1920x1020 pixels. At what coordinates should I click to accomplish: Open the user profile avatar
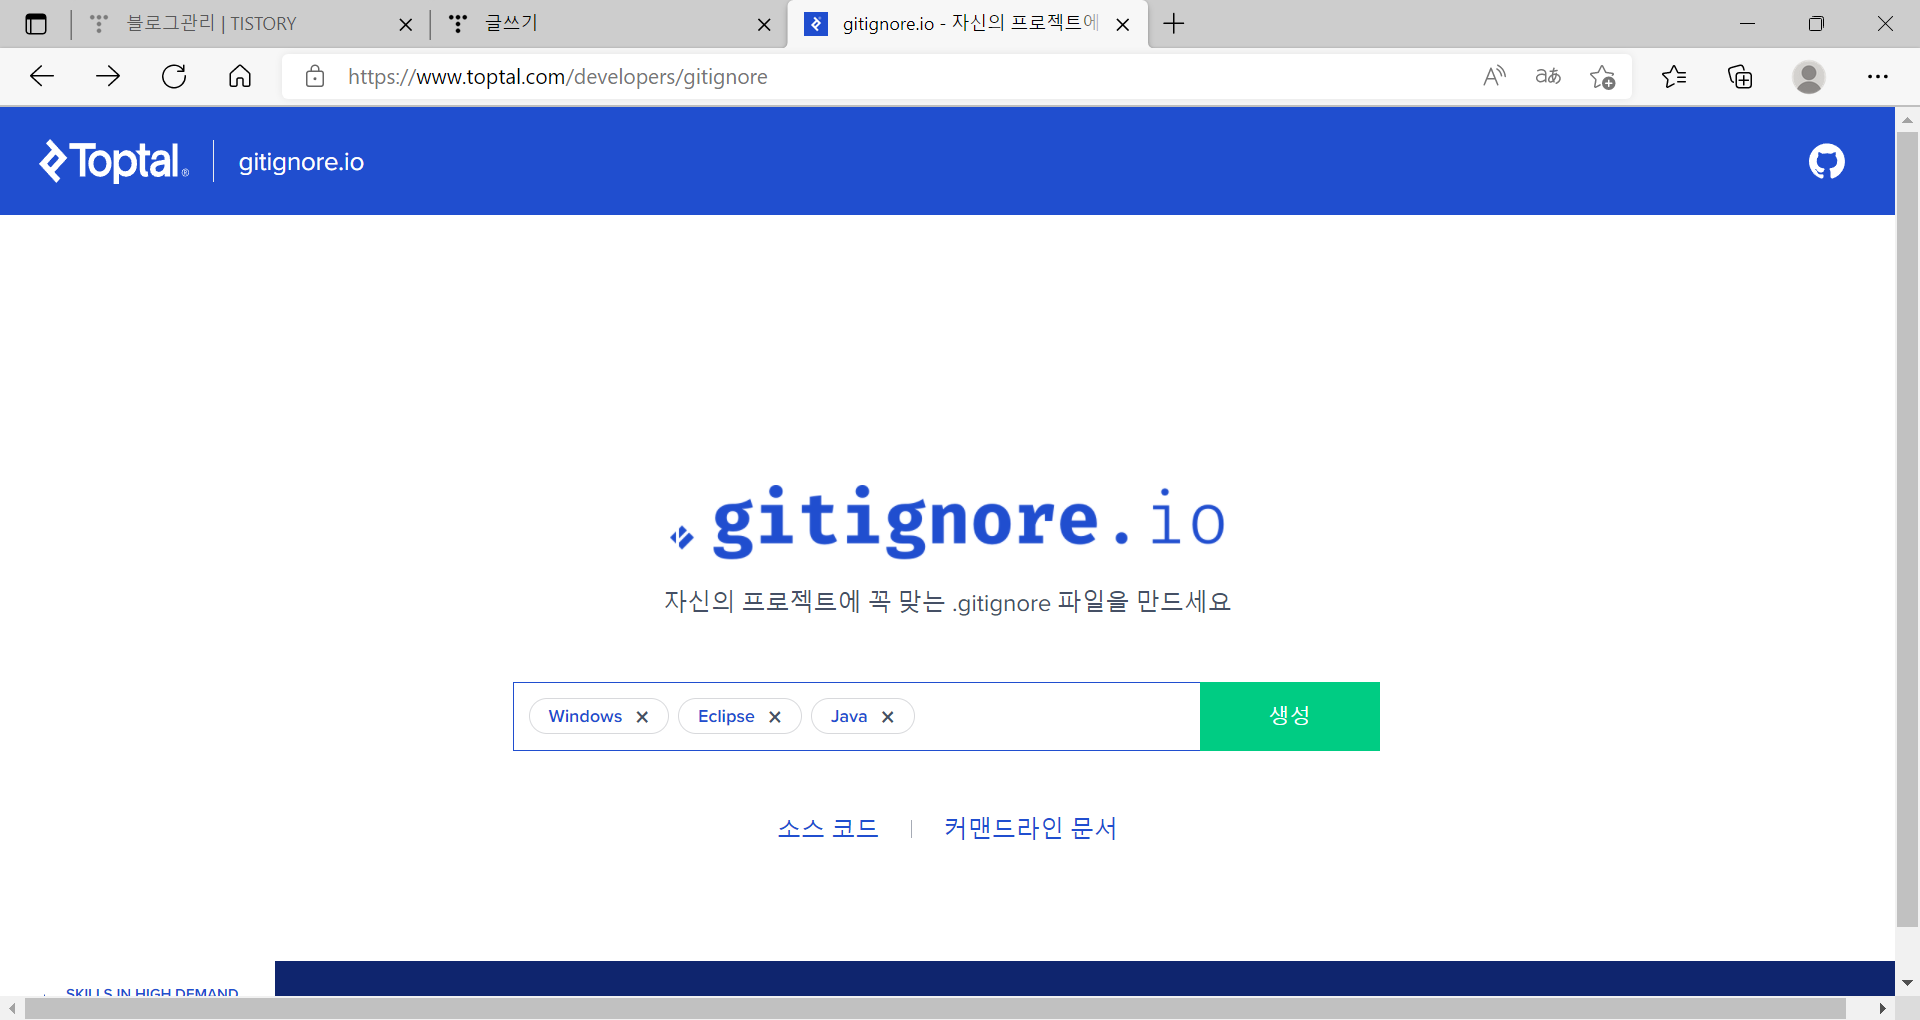pos(1808,77)
